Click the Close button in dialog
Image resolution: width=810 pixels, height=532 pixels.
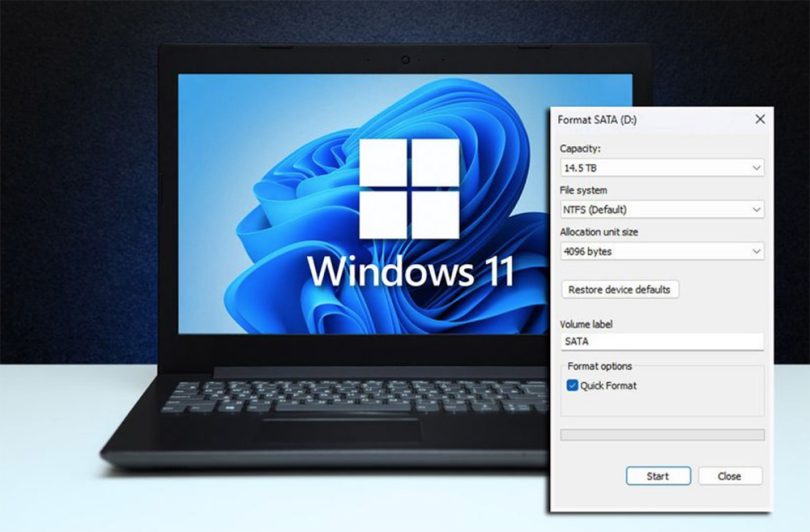(x=730, y=476)
